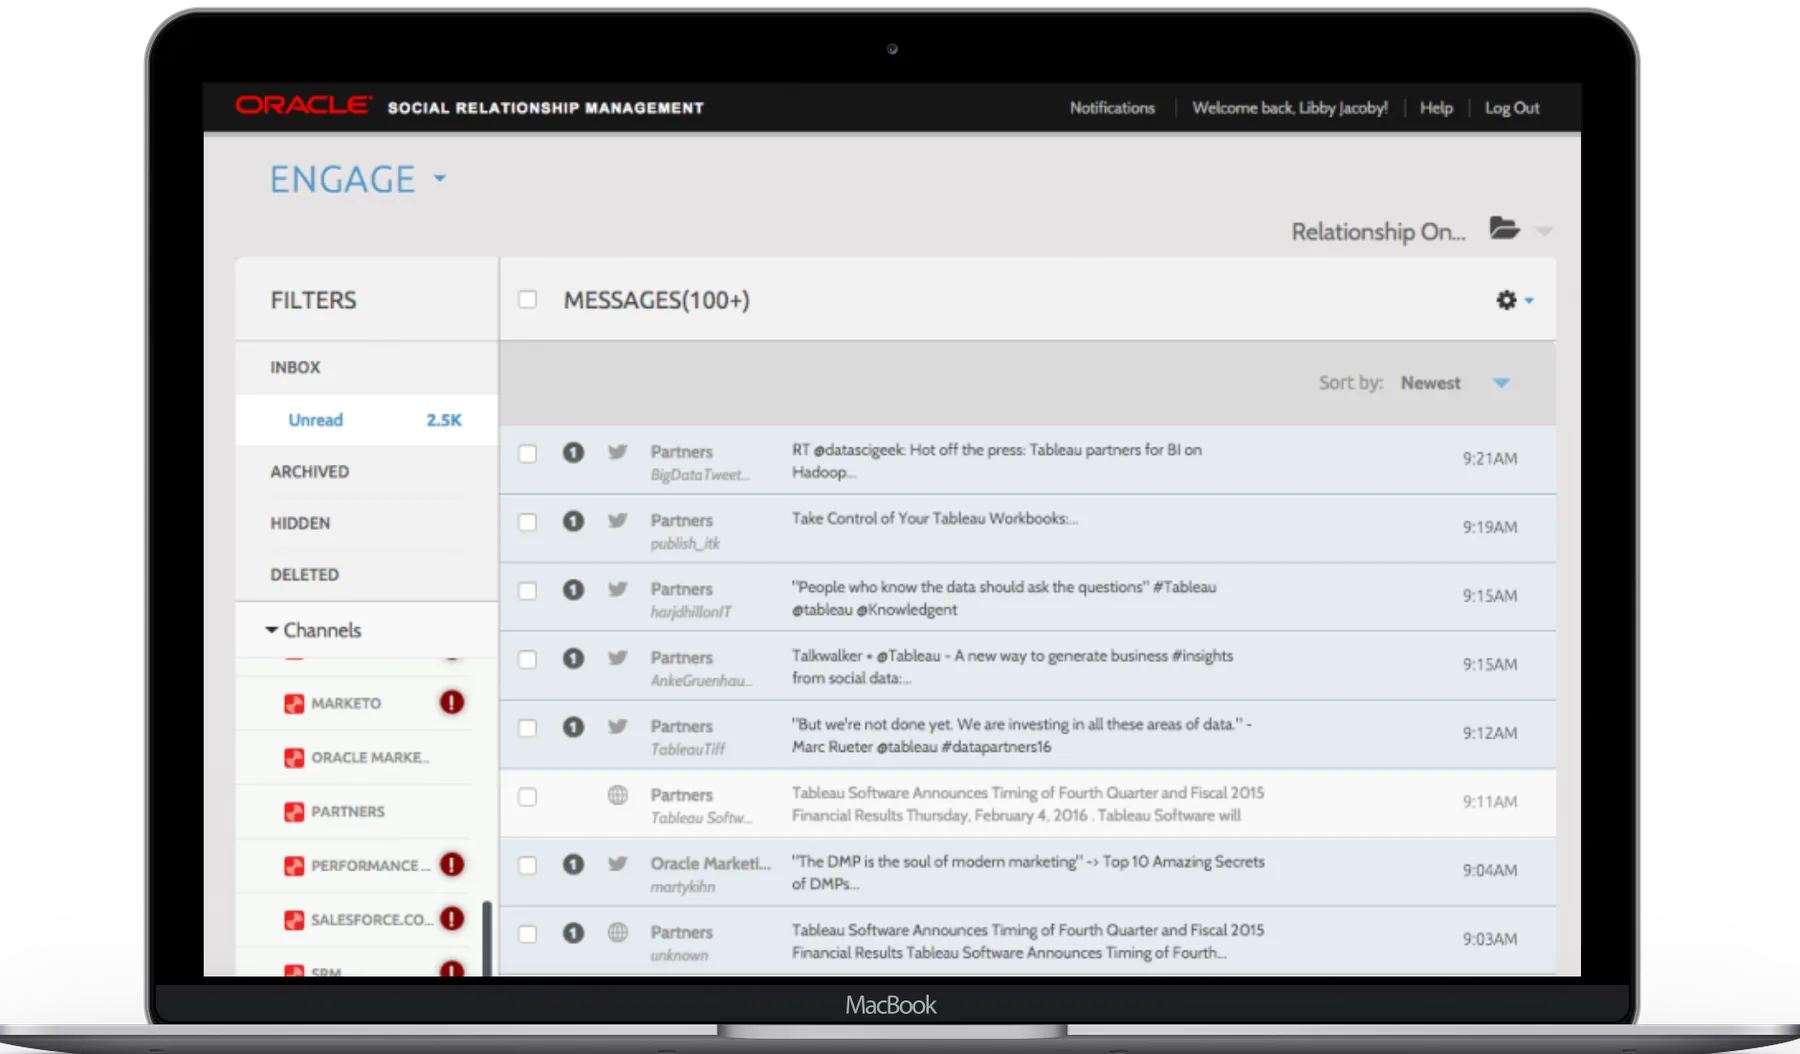Check the box for the 9:04AM Oracle Marketi message
This screenshot has width=1800, height=1054.
click(x=528, y=865)
